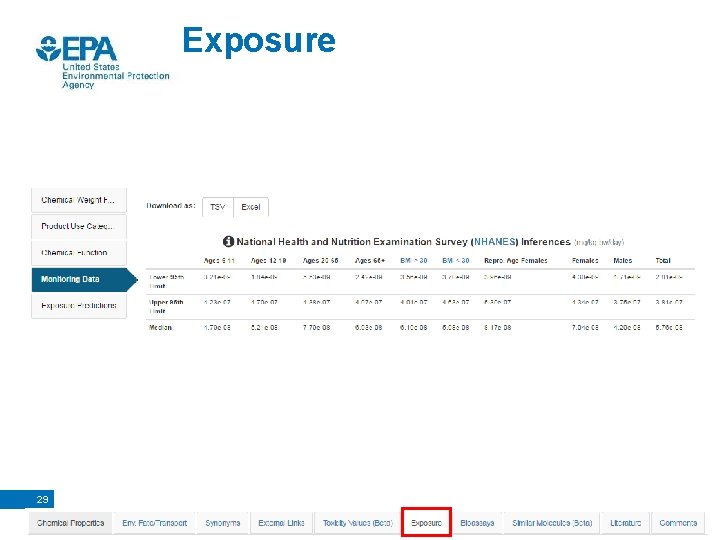Open the Comments tab
The image size is (720, 540).
click(678, 523)
